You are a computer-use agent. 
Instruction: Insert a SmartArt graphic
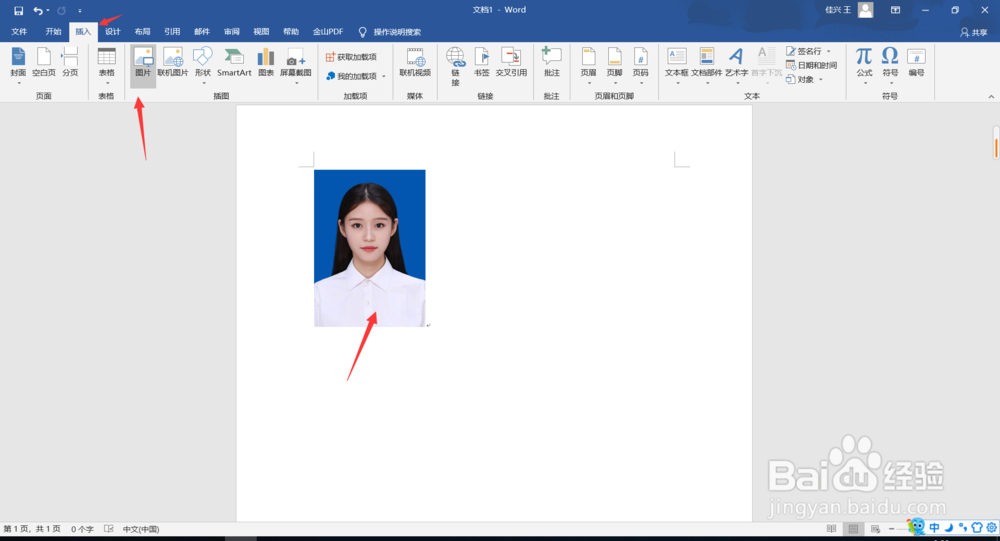coord(234,64)
